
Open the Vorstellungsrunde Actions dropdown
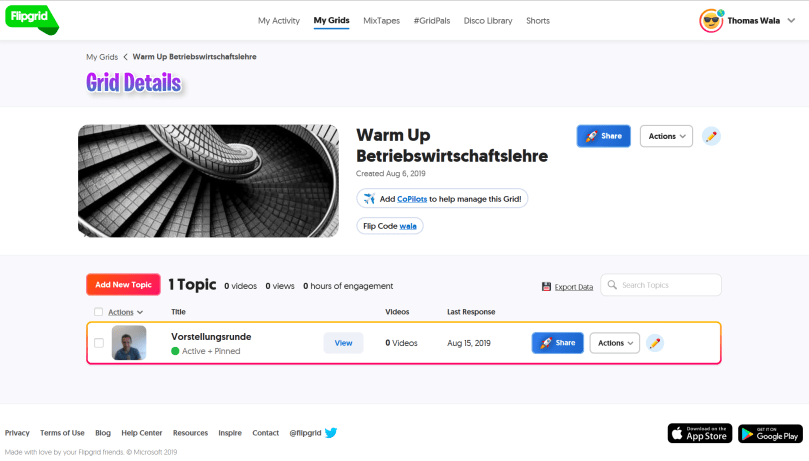[x=614, y=343]
